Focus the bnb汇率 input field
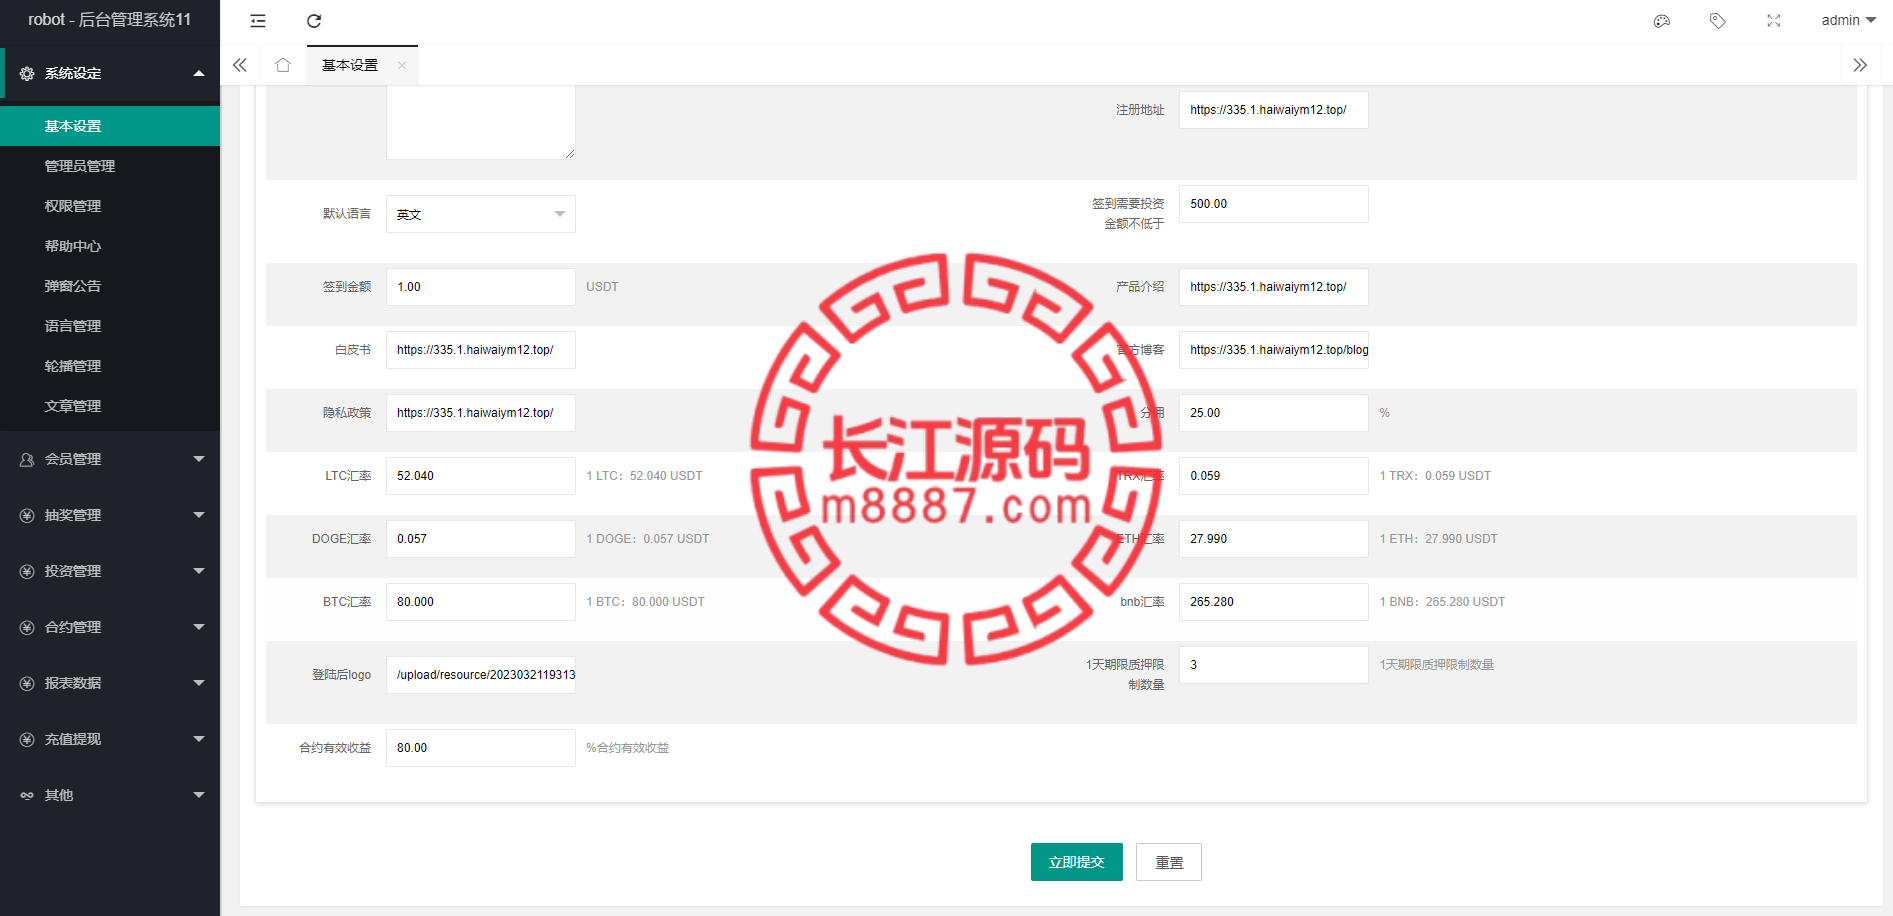 click(1274, 602)
